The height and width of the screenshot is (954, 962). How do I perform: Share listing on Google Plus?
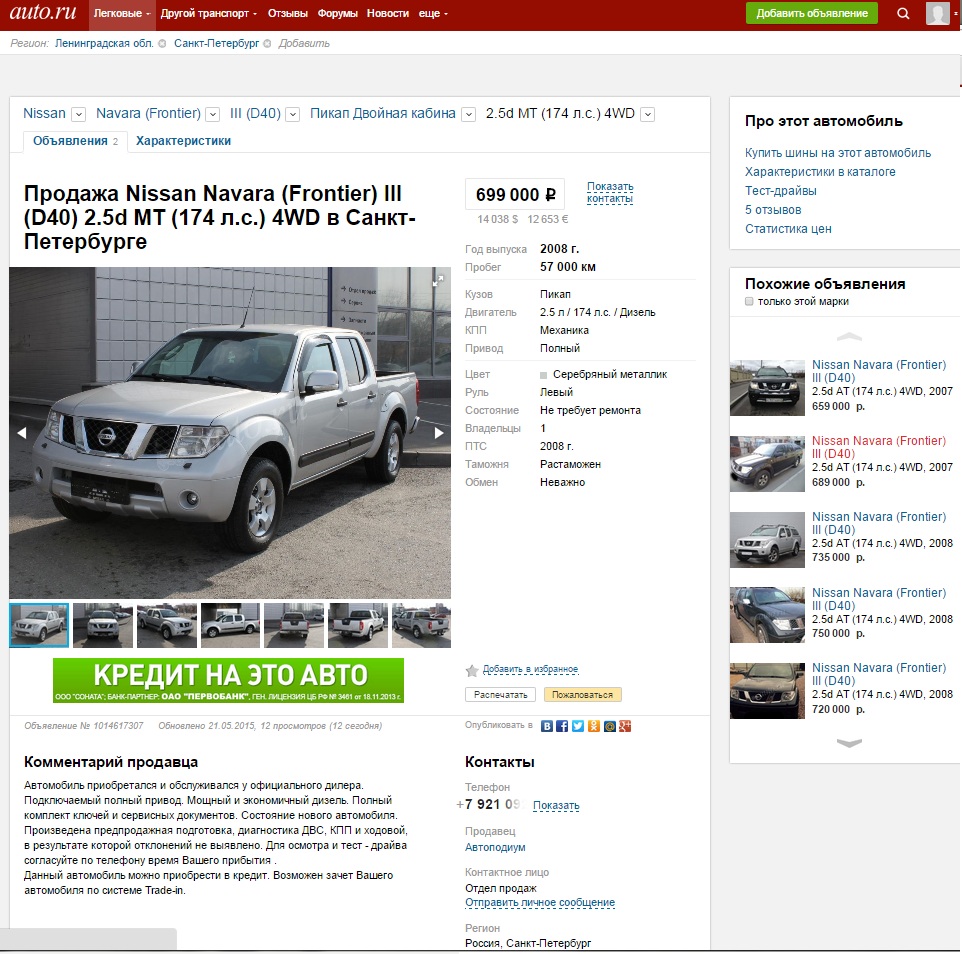(x=625, y=726)
